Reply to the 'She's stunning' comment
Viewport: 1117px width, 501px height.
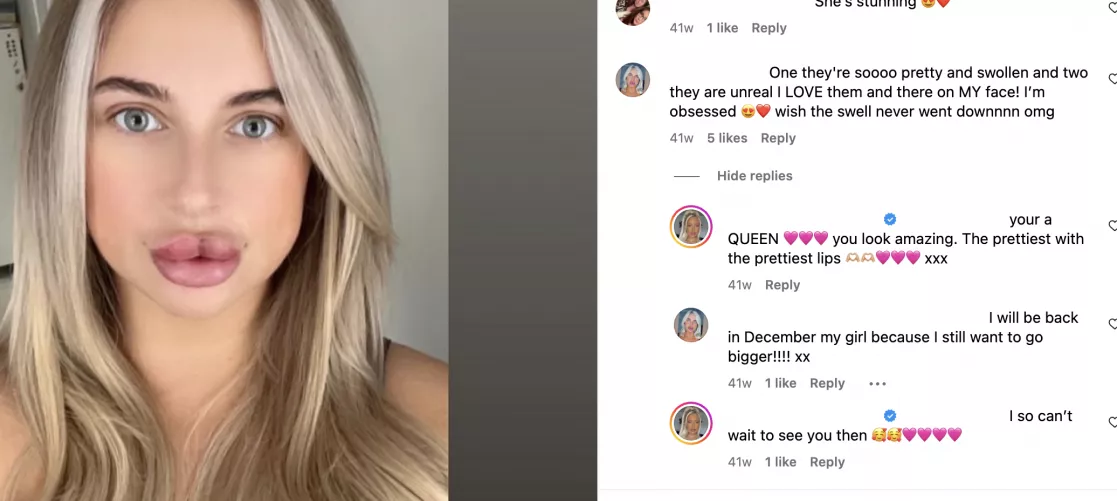coord(769,28)
